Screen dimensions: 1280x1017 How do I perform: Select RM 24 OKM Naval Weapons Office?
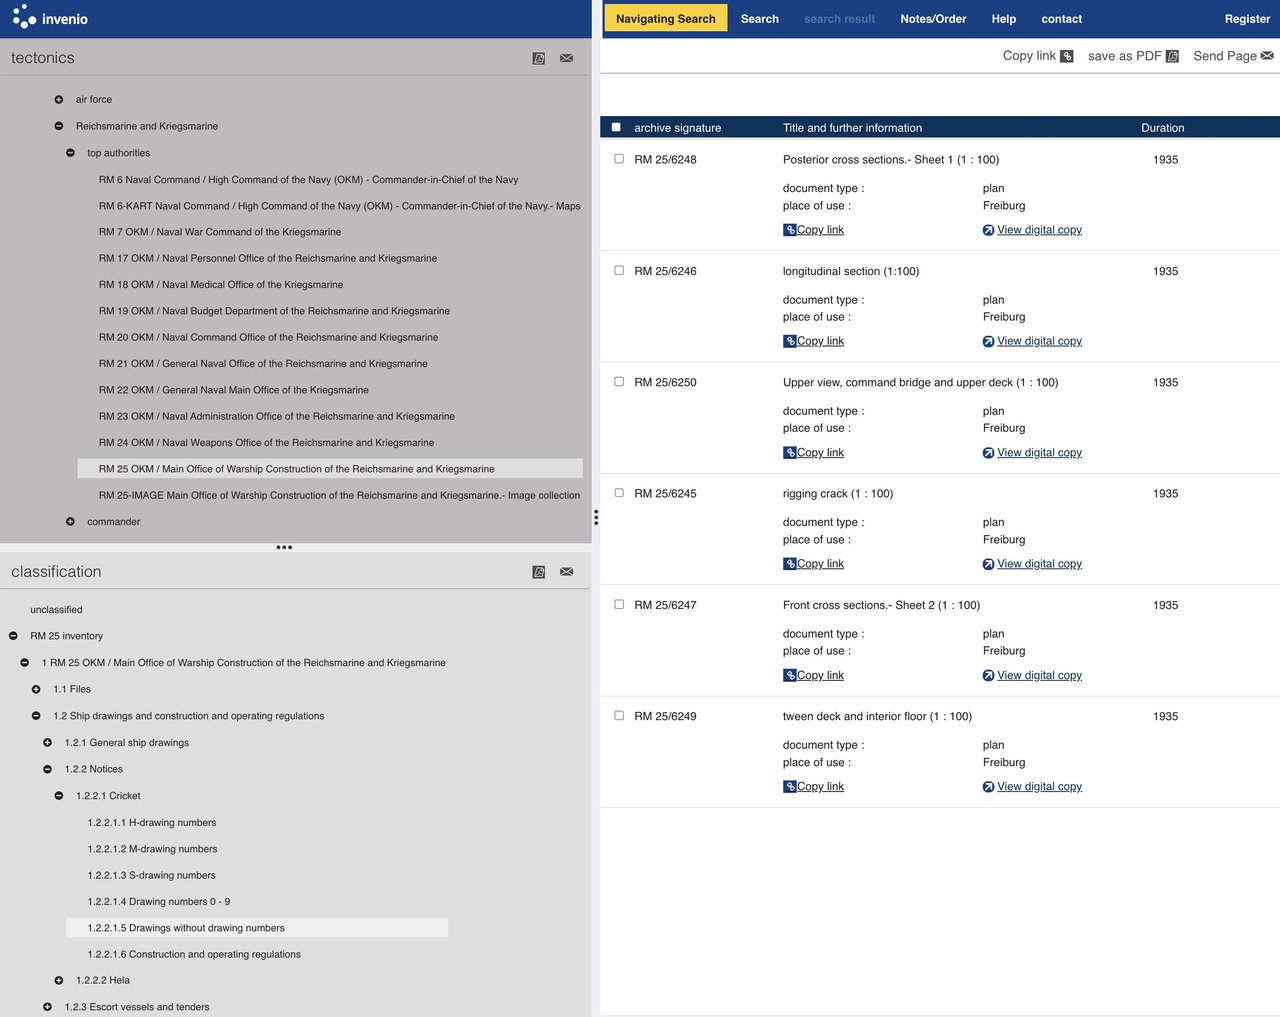click(266, 443)
